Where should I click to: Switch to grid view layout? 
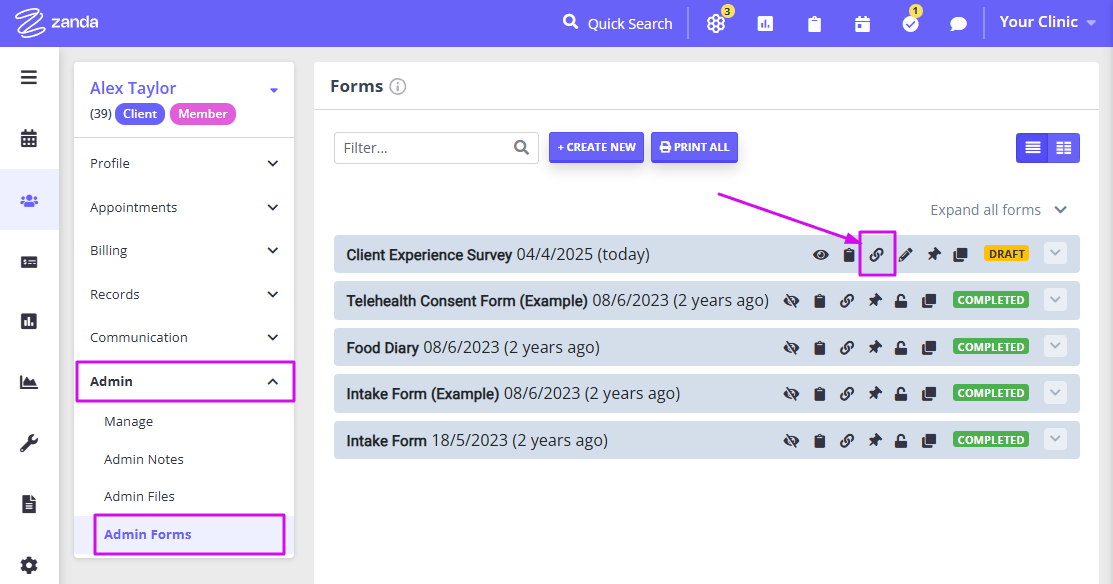[x=1063, y=148]
